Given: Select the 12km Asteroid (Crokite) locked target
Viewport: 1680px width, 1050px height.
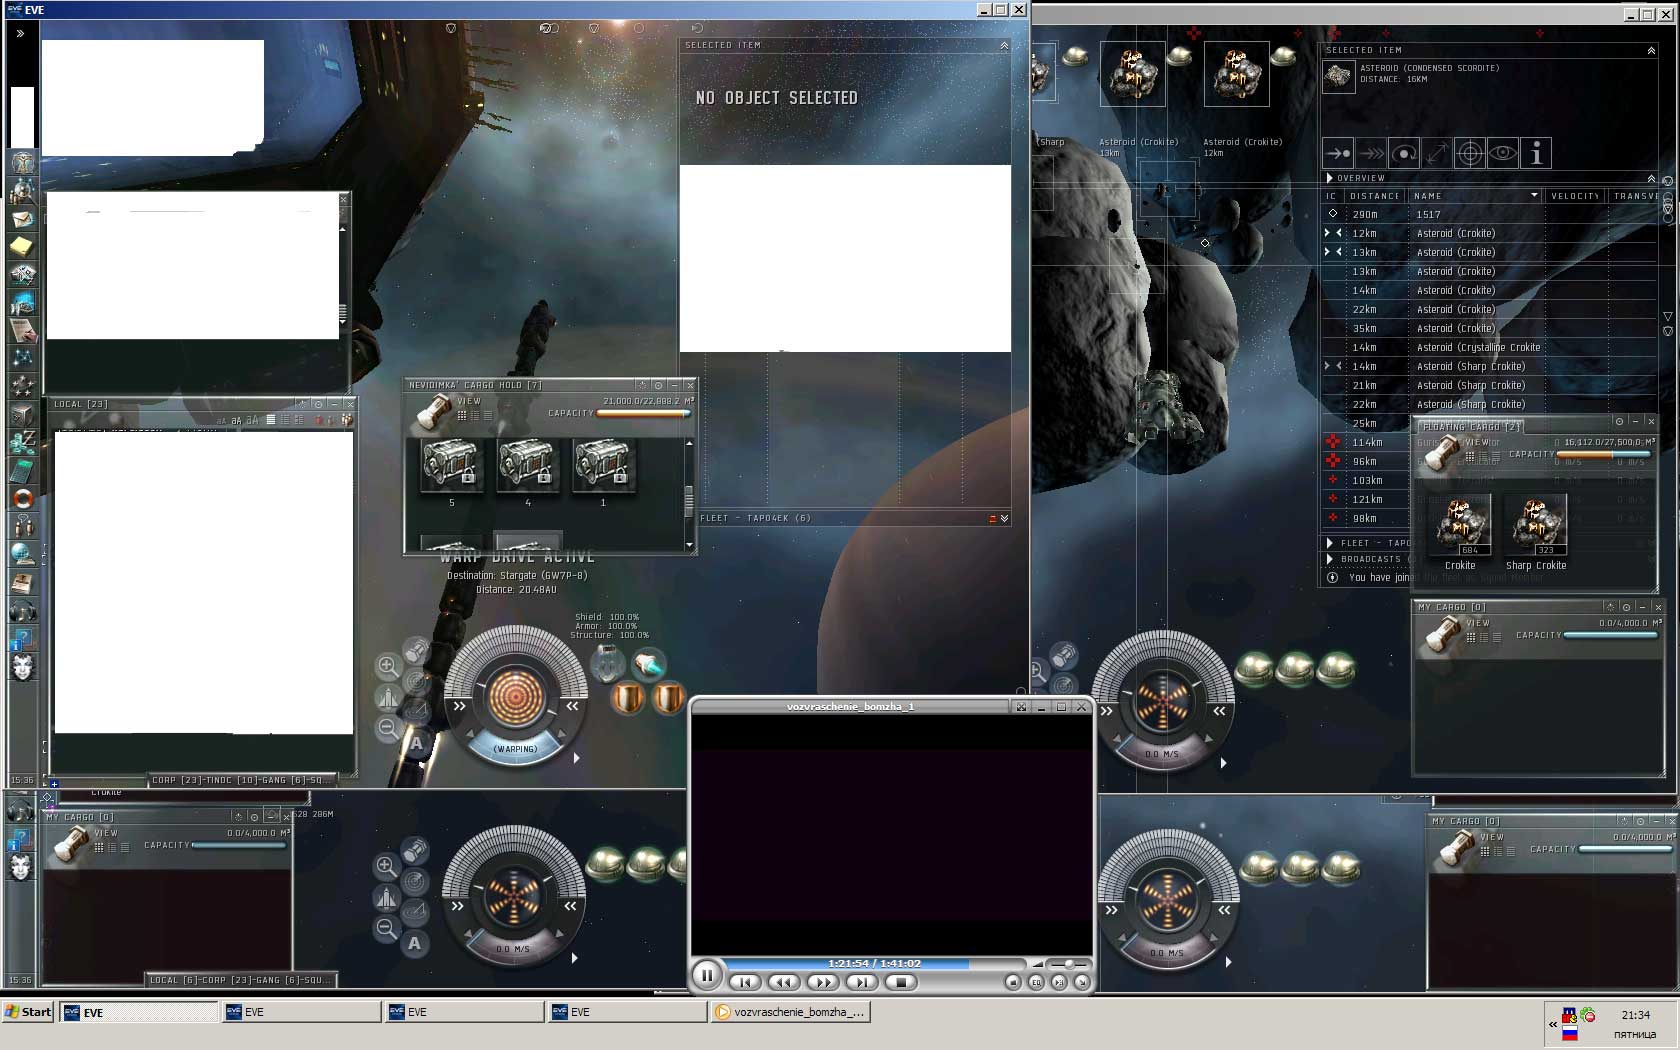Looking at the screenshot, I should click(1236, 74).
